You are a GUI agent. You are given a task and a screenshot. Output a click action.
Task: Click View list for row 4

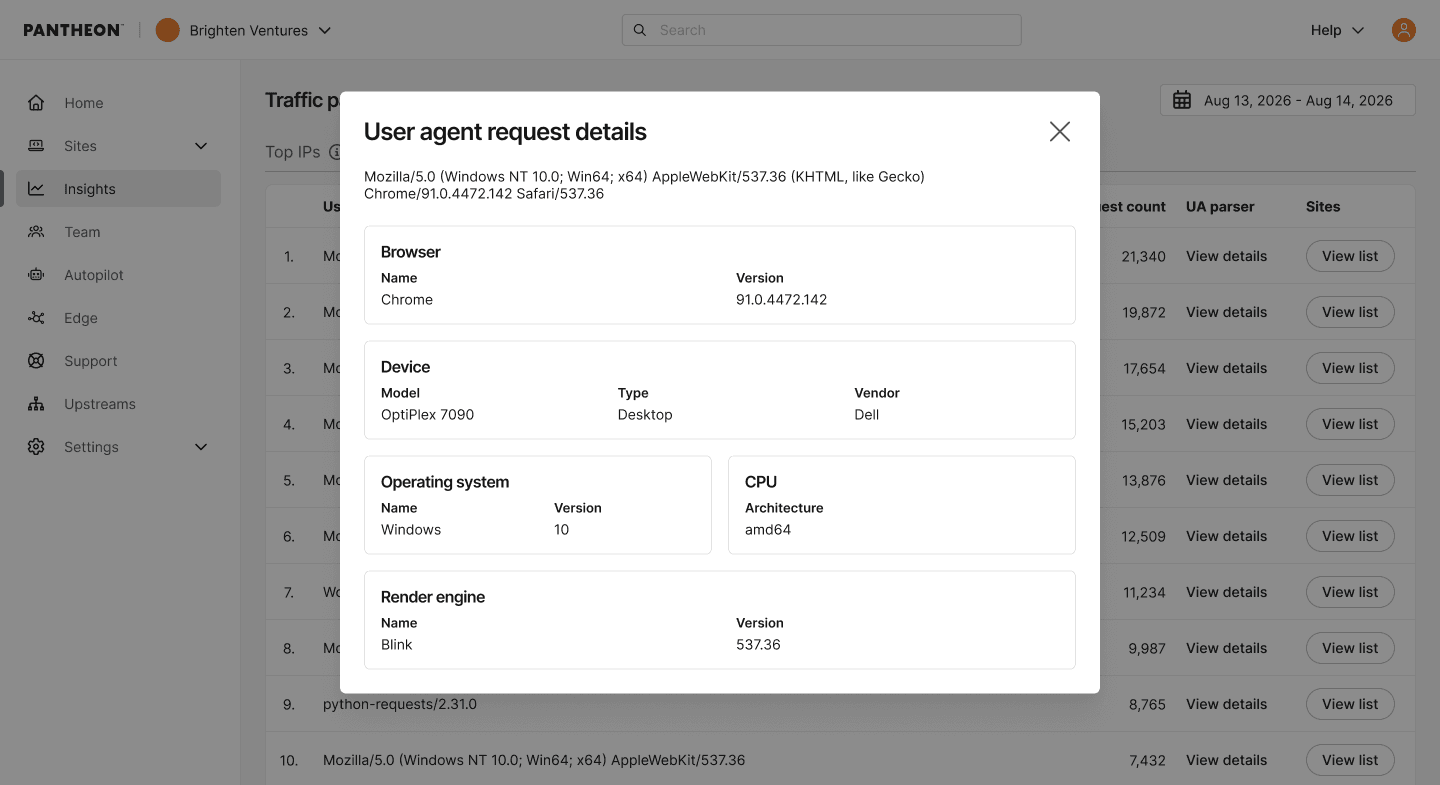[x=1350, y=424]
